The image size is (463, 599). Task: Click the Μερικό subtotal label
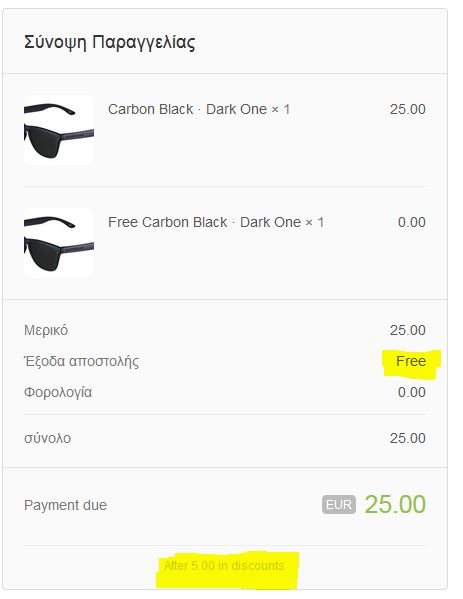click(x=46, y=330)
